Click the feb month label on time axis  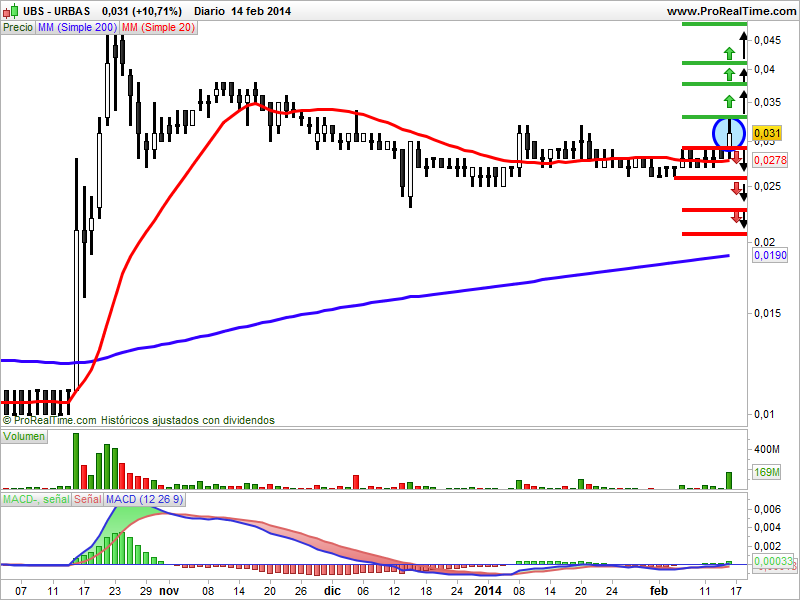point(659,591)
